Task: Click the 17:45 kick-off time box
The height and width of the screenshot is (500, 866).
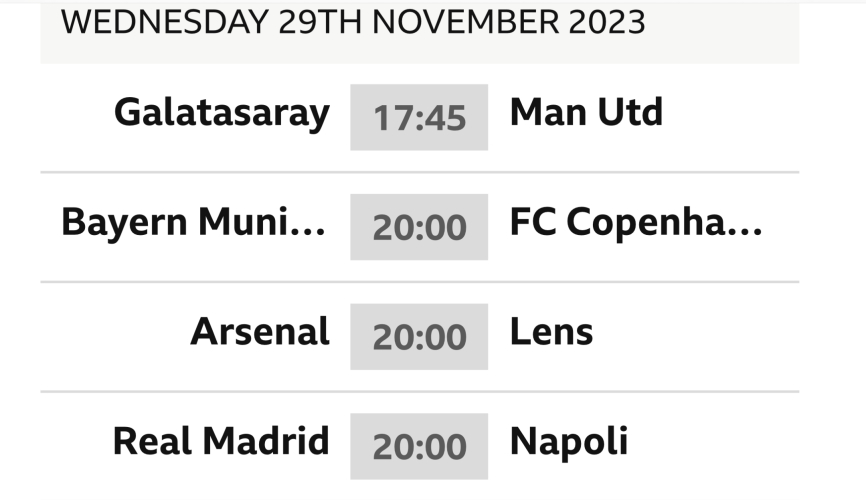Action: pyautogui.click(x=419, y=118)
